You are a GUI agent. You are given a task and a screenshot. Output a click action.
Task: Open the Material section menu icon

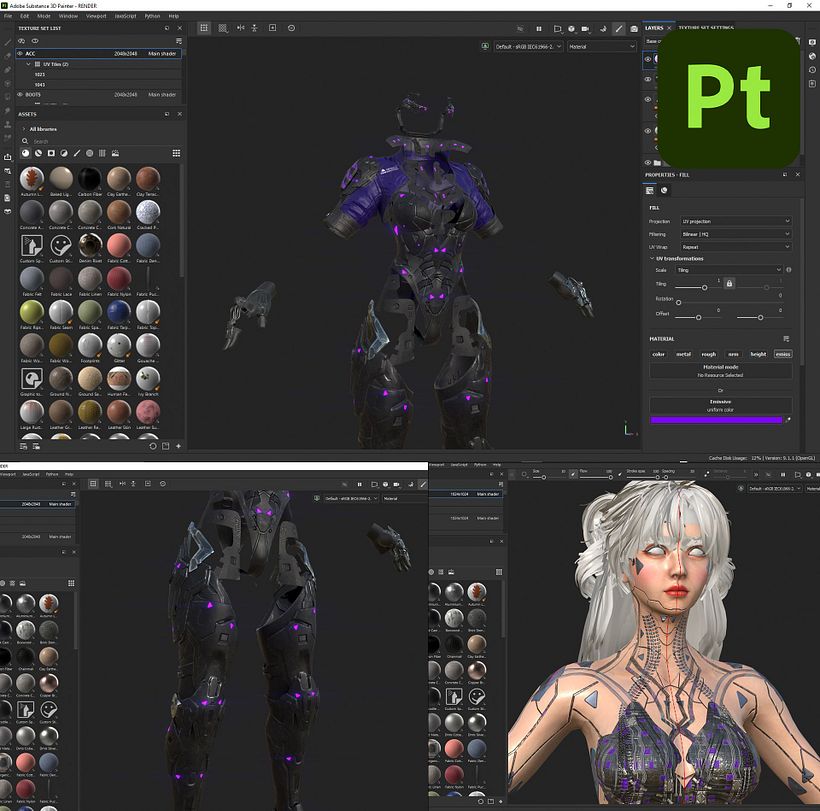(x=786, y=339)
